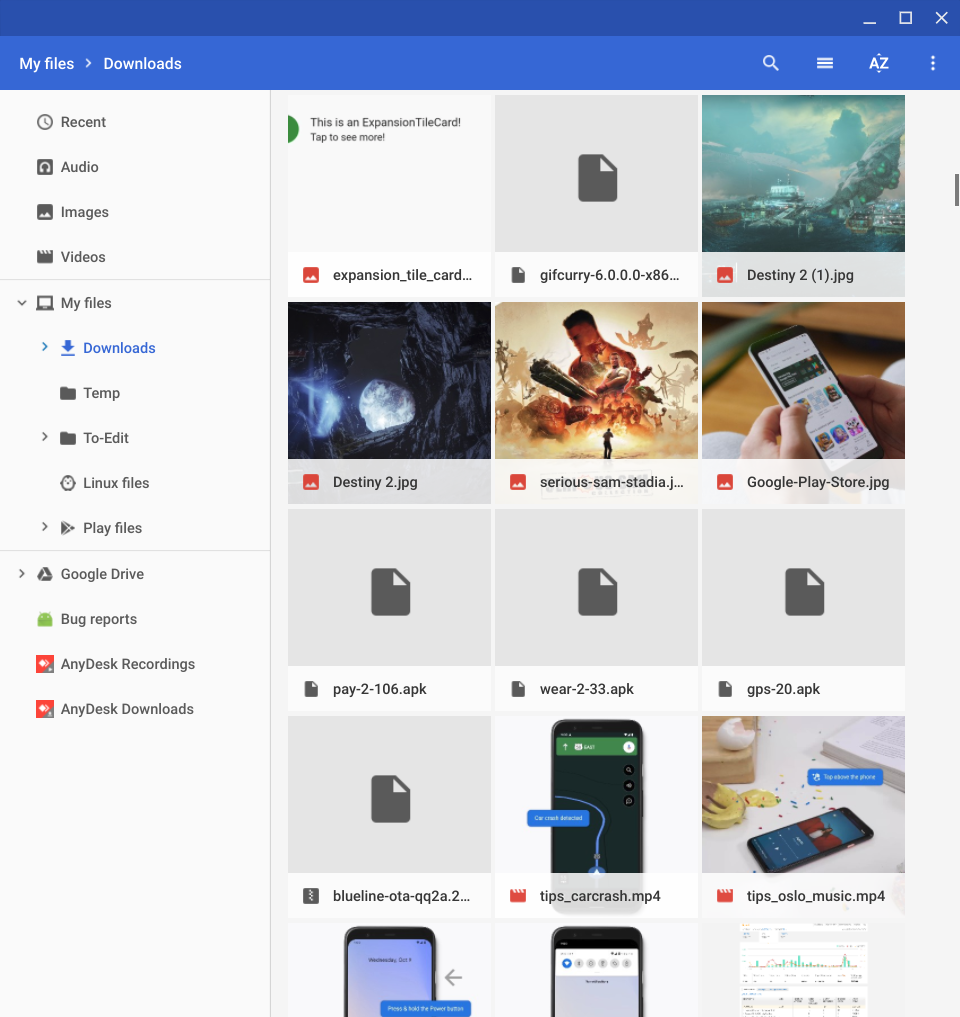This screenshot has width=960, height=1017.
Task: Open the search icon in the toolbar
Action: (x=770, y=62)
